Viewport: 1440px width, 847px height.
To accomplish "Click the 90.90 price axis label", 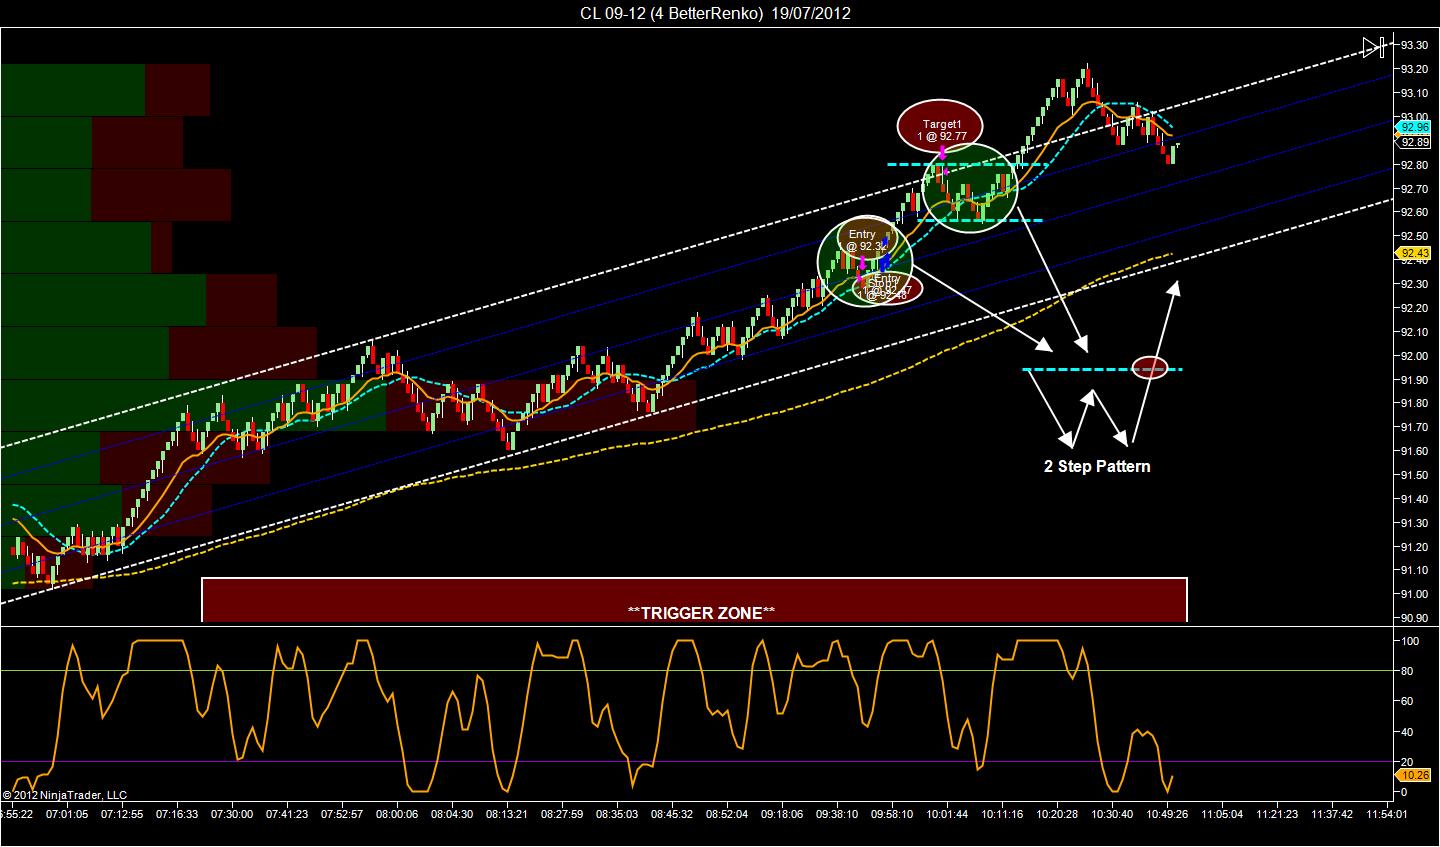I will (1414, 618).
